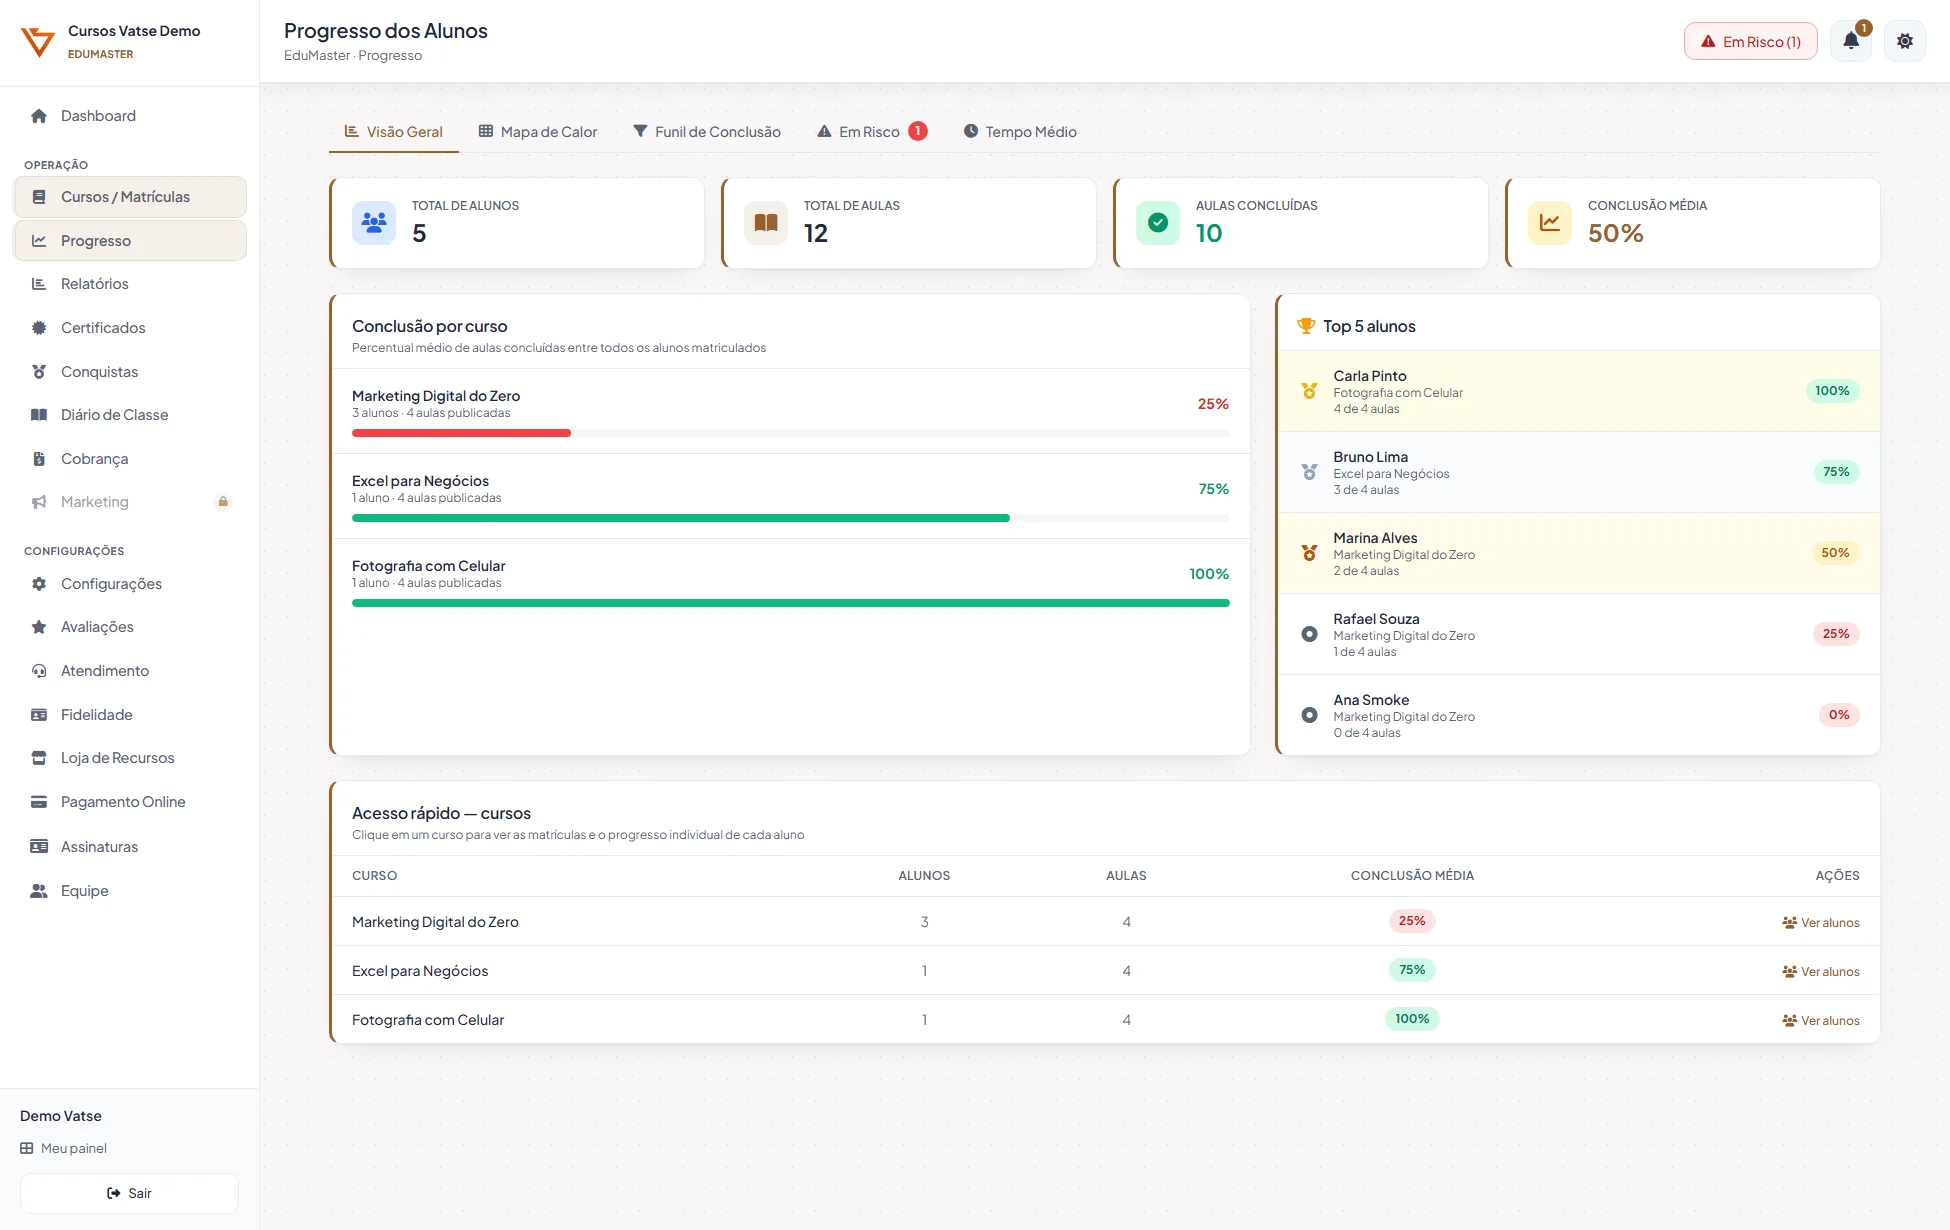Click the Marketing Digital do Zero progress bar
The width and height of the screenshot is (1950, 1230).
pyautogui.click(x=791, y=433)
